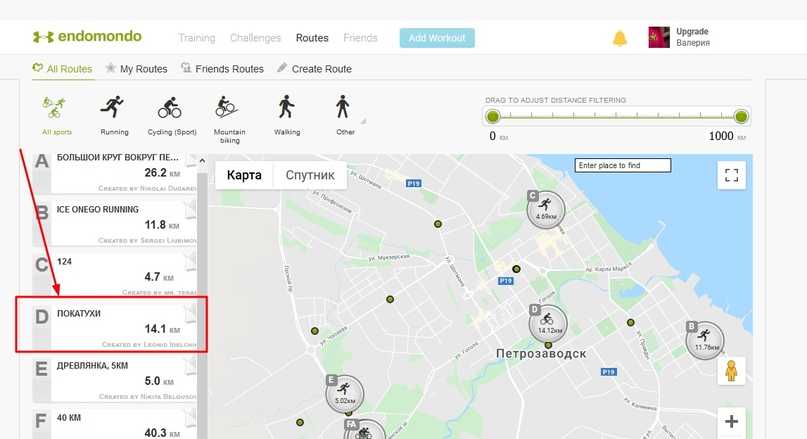
Task: Open the Training menu
Action: [197, 38]
